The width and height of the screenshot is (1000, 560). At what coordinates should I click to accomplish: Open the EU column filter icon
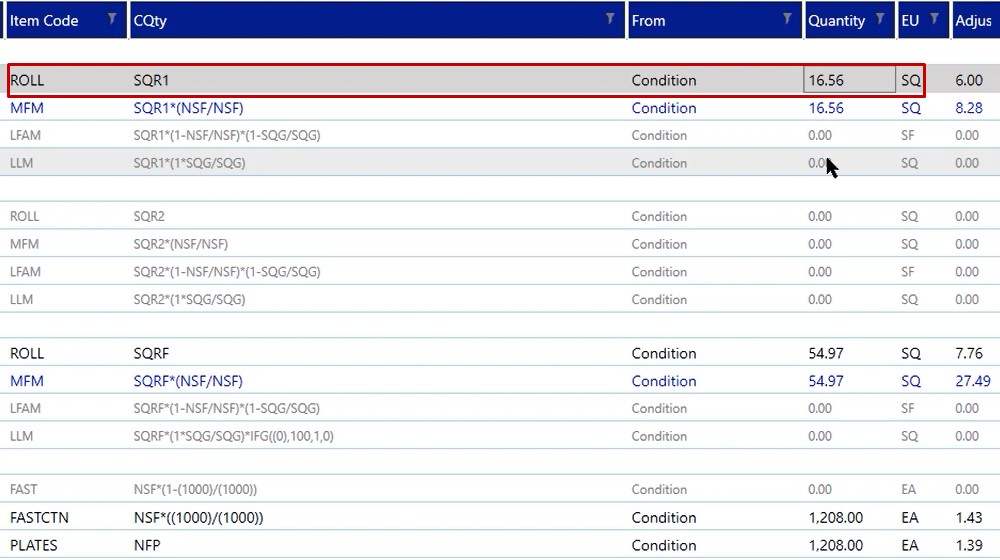click(x=935, y=19)
